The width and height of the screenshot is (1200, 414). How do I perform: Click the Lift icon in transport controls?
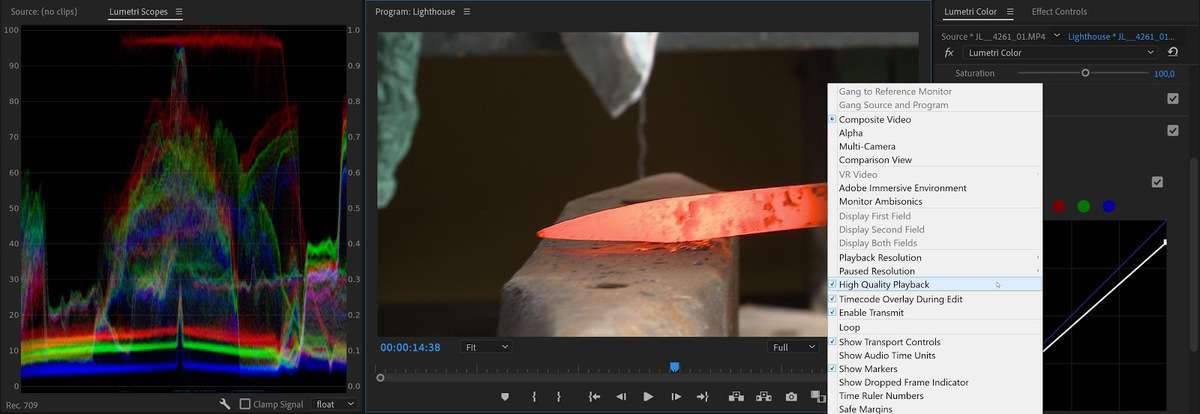tap(736, 397)
